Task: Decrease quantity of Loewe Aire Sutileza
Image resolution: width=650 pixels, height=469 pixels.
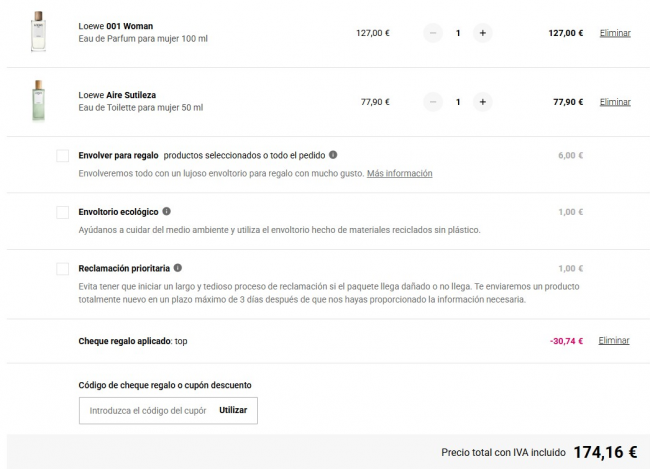Action: [433, 101]
